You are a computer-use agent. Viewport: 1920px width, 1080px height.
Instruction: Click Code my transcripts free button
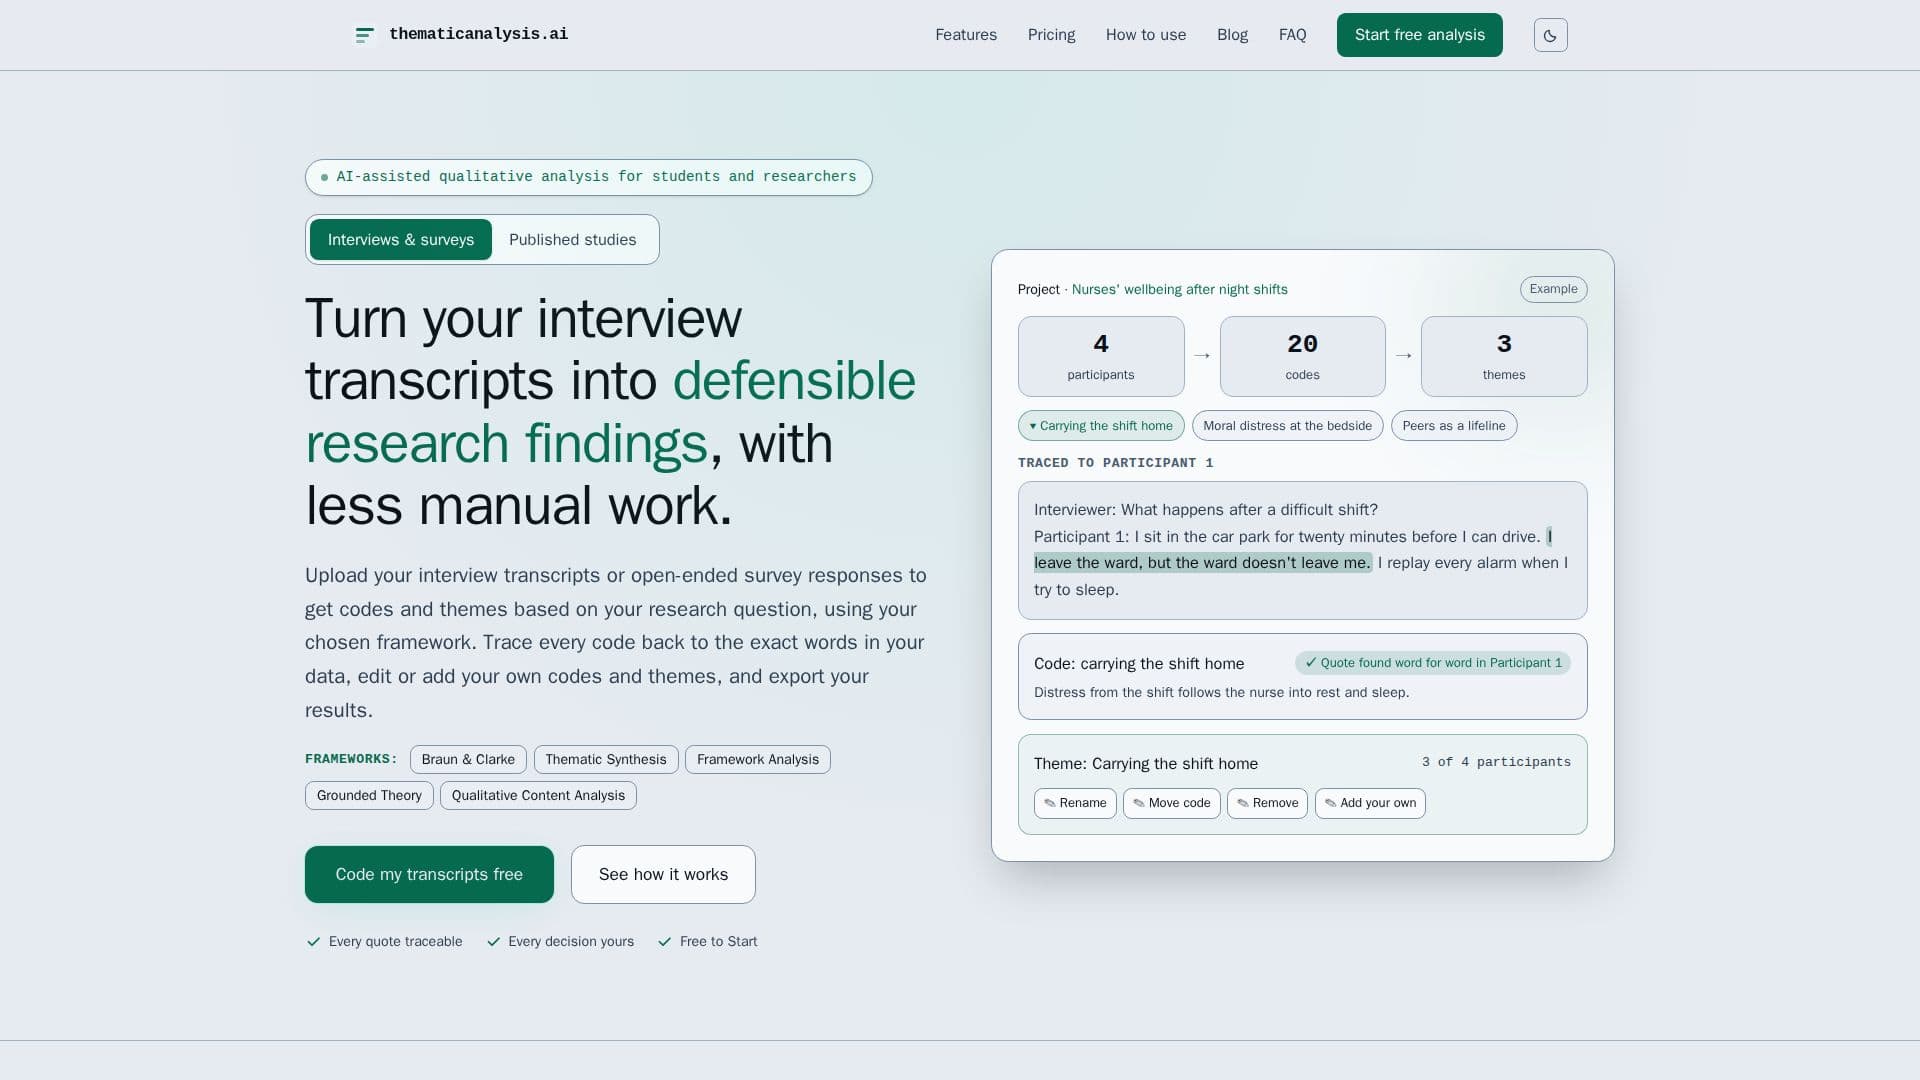(x=429, y=874)
